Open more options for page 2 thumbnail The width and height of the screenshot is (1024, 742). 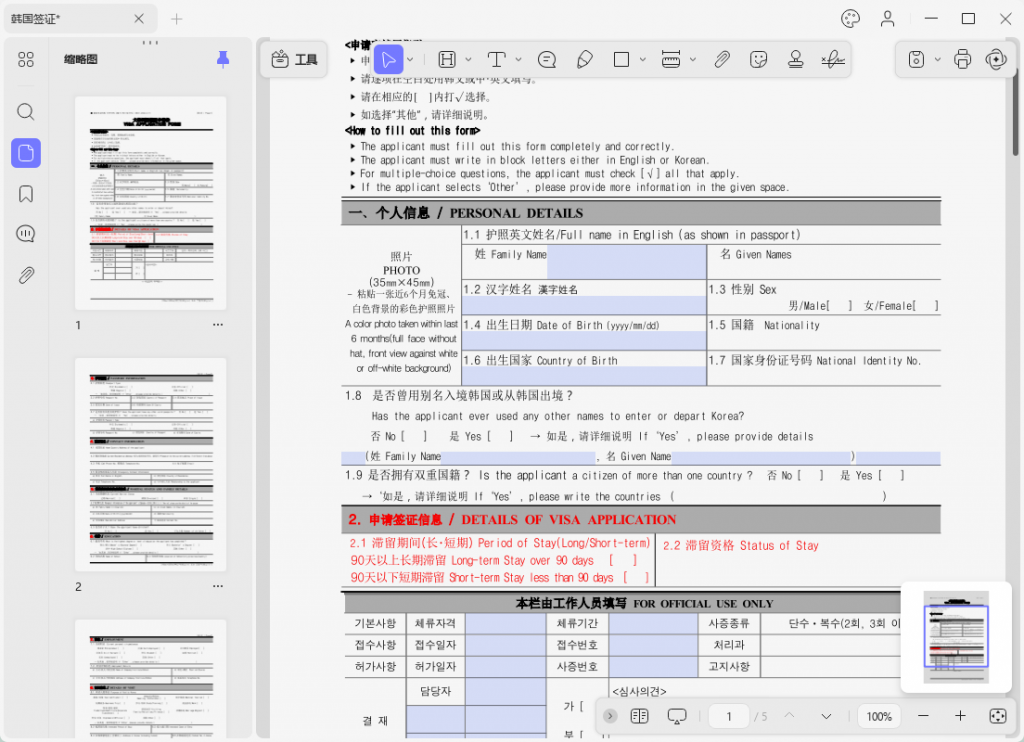[x=217, y=586]
